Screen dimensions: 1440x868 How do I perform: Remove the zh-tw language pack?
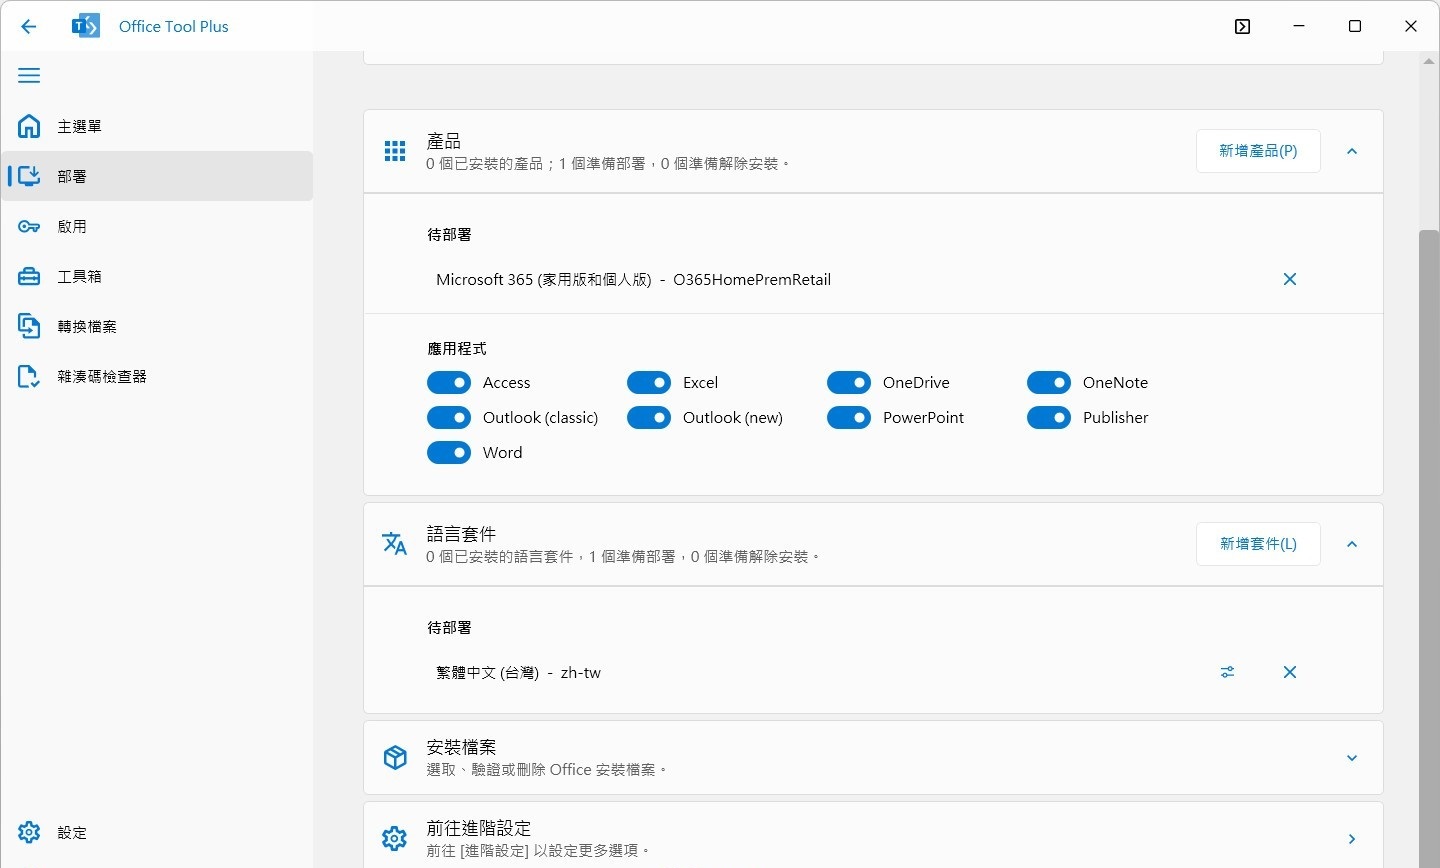(x=1289, y=673)
